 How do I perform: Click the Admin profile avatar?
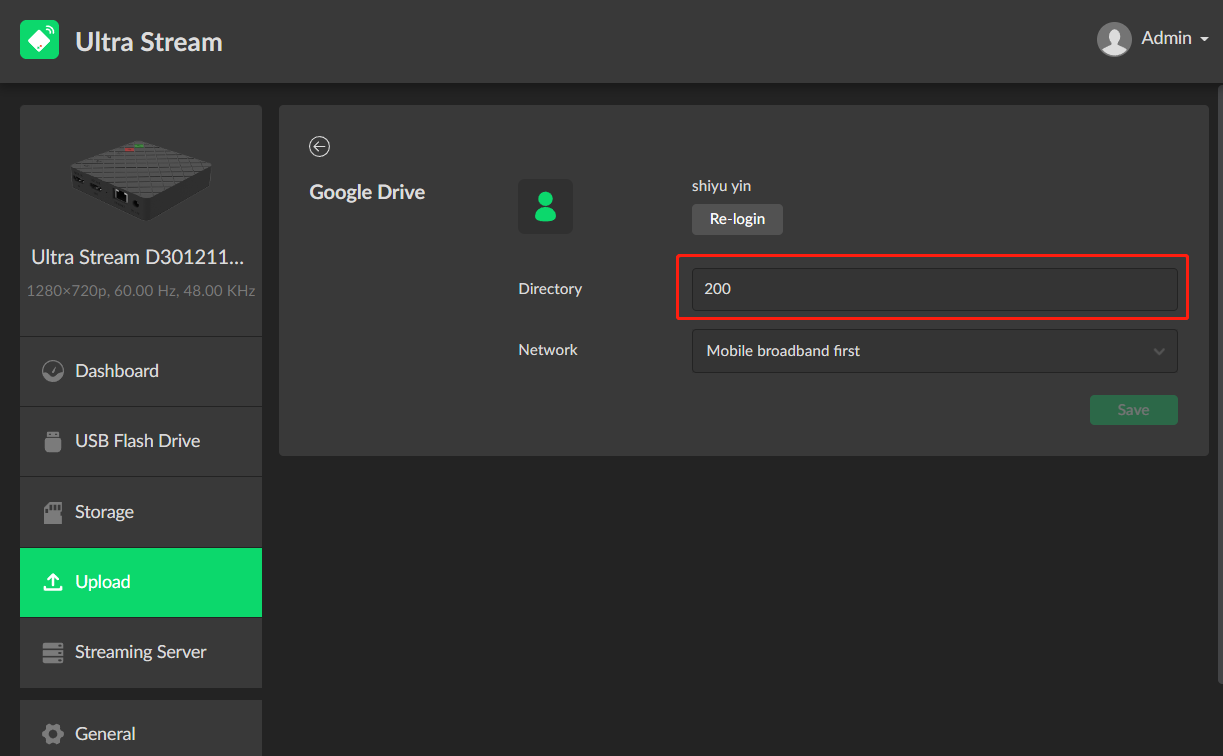[1114, 39]
